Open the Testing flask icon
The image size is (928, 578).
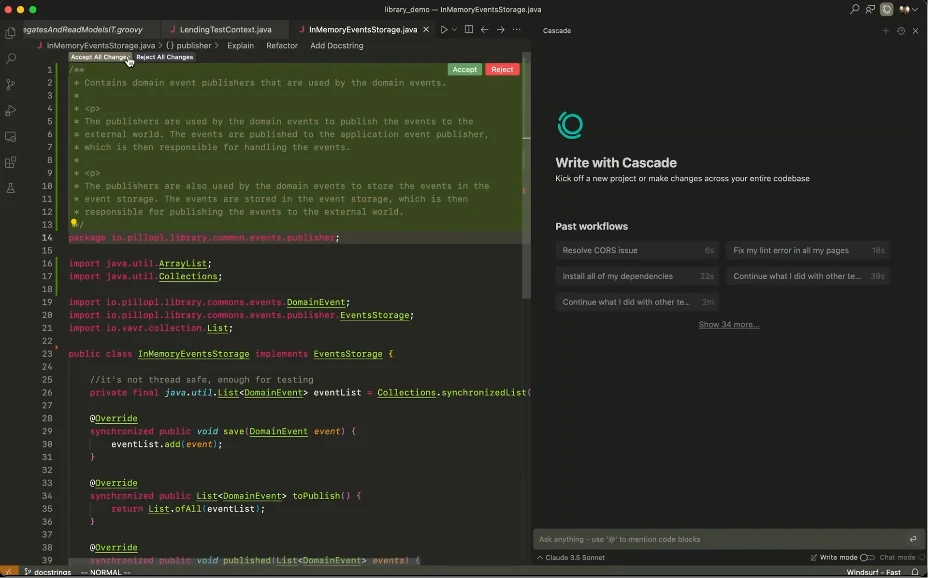pos(10,188)
